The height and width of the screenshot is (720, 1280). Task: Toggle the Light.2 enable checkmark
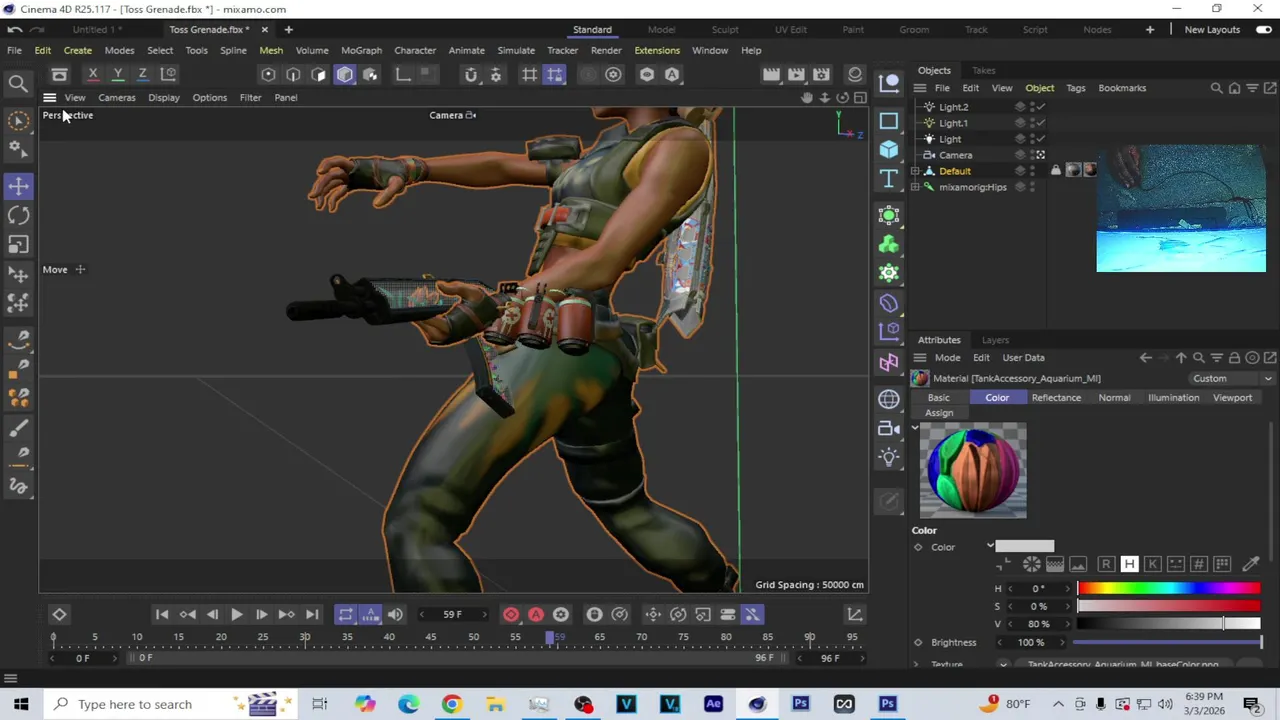click(1040, 107)
